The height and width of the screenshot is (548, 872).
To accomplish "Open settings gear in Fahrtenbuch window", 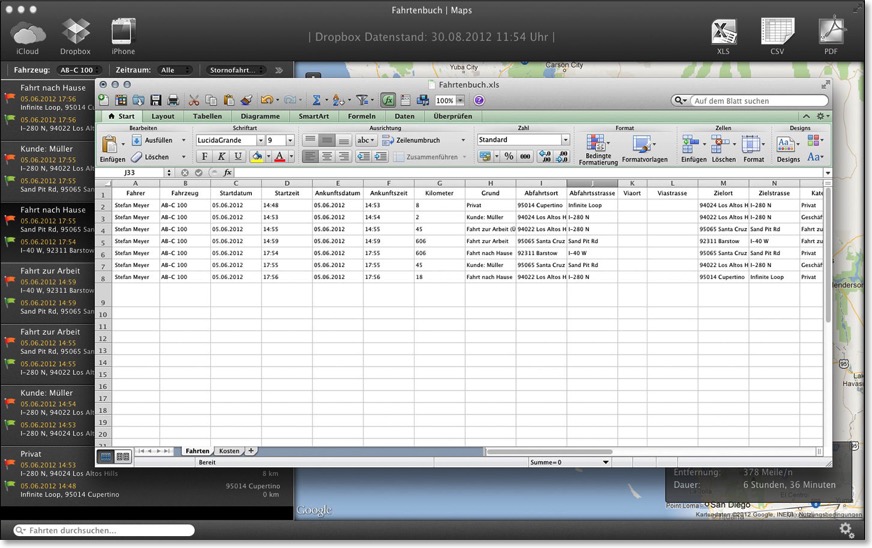I will click(x=846, y=530).
